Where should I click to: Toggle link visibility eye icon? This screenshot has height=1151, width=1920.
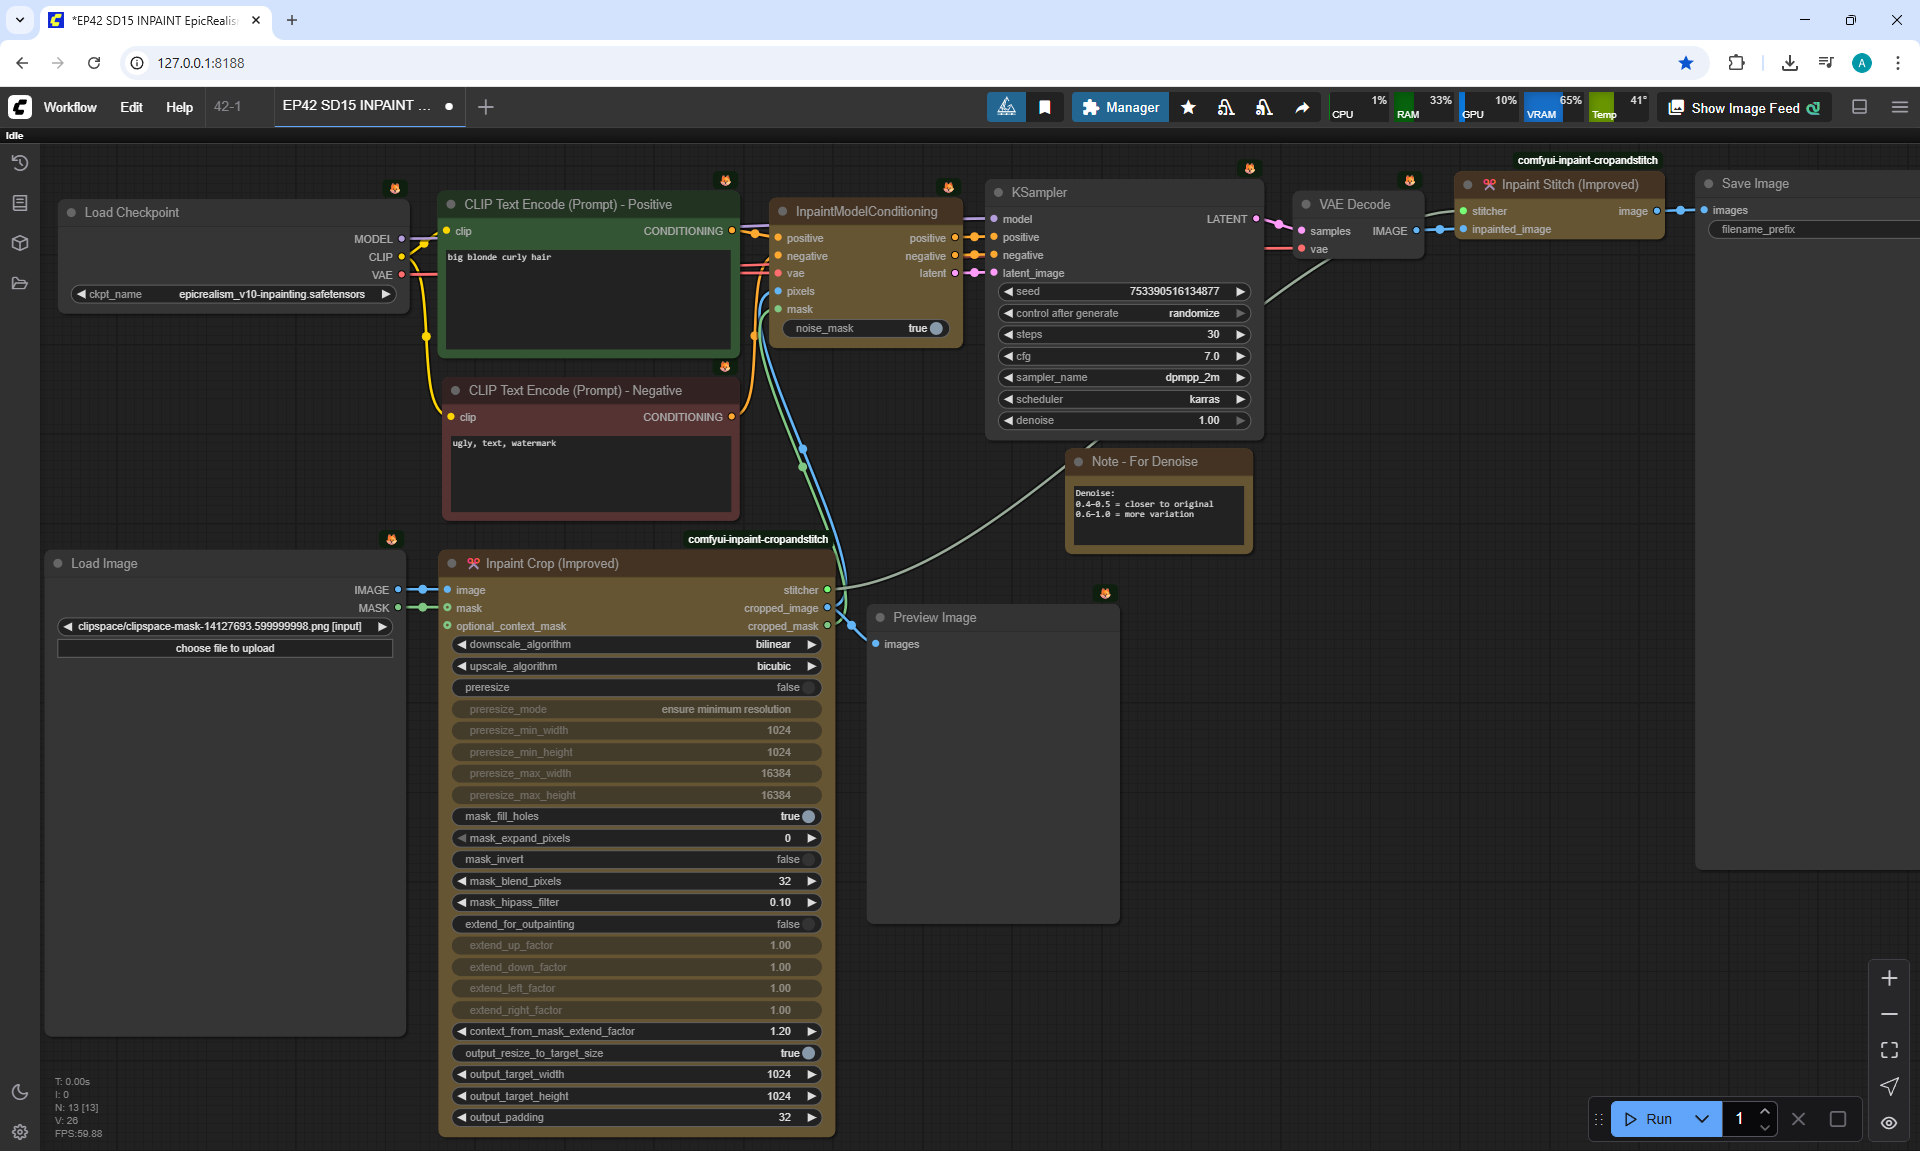click(x=1889, y=1122)
